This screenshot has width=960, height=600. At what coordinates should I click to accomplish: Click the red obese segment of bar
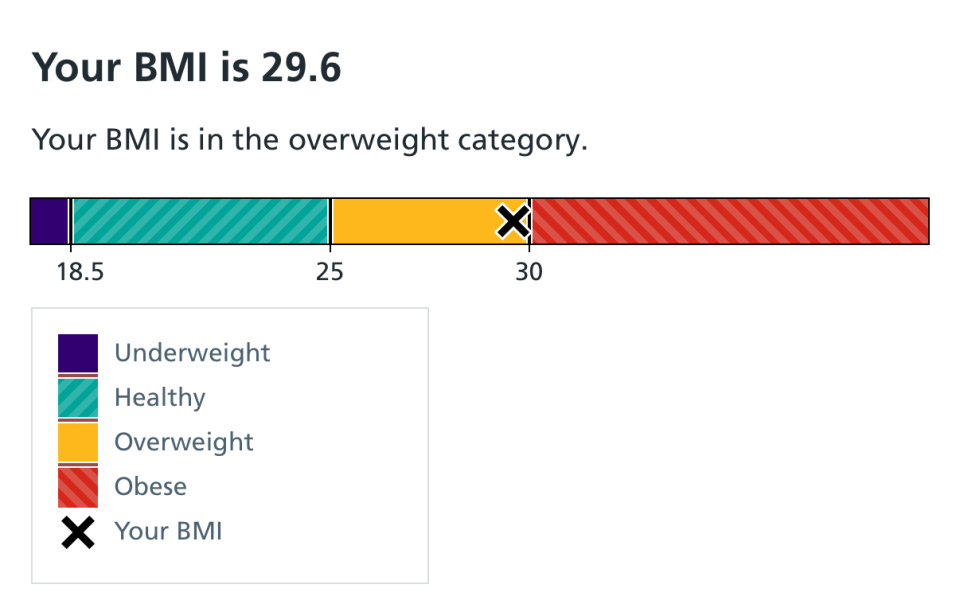pyautogui.click(x=730, y=221)
